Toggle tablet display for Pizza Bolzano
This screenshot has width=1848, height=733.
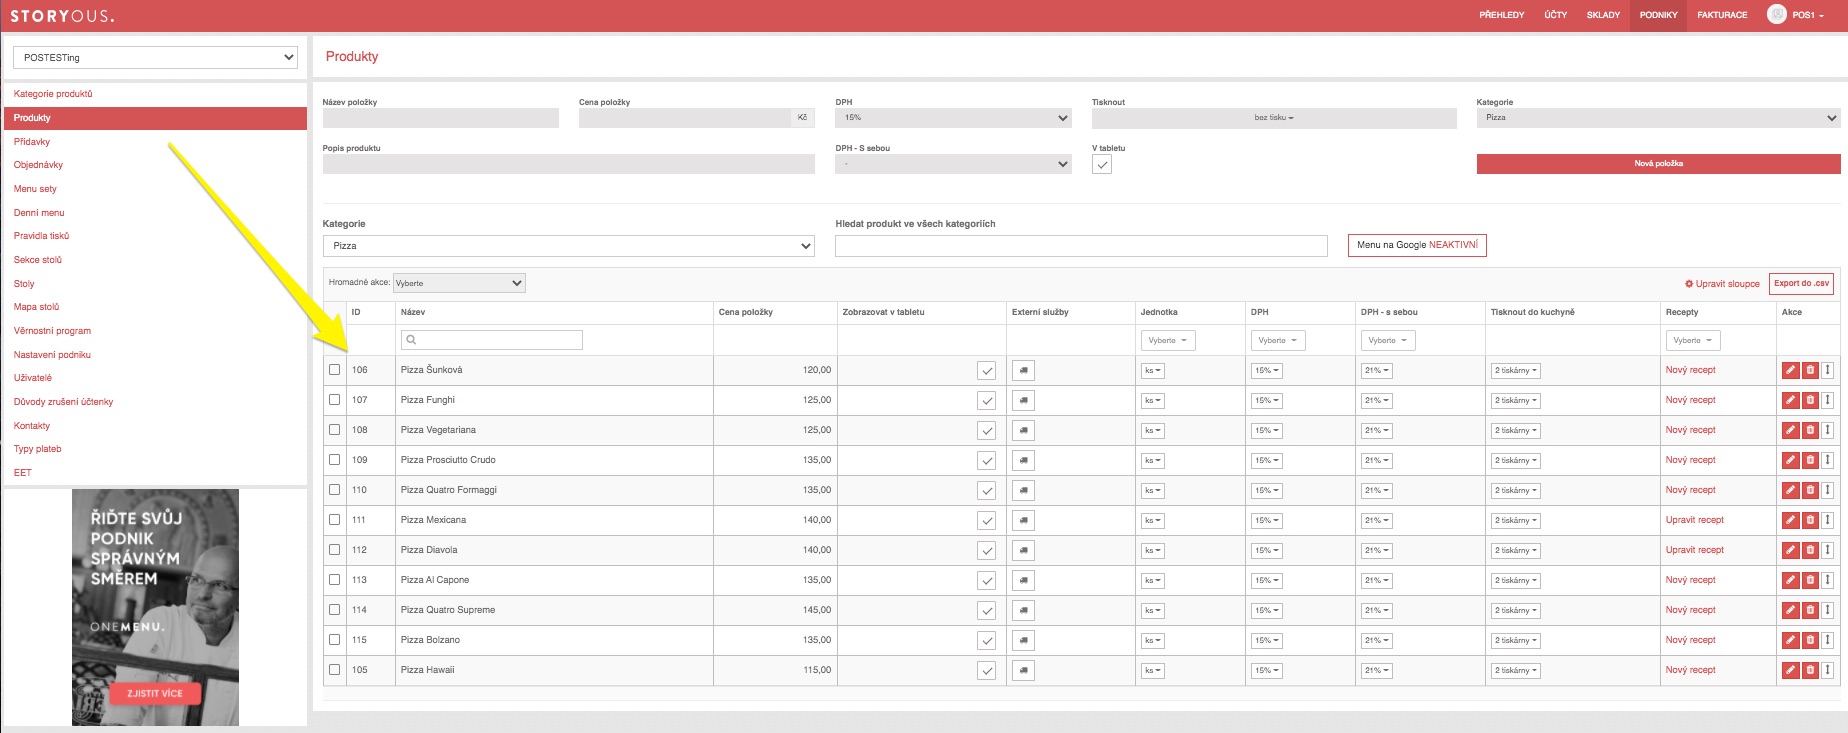coord(987,640)
